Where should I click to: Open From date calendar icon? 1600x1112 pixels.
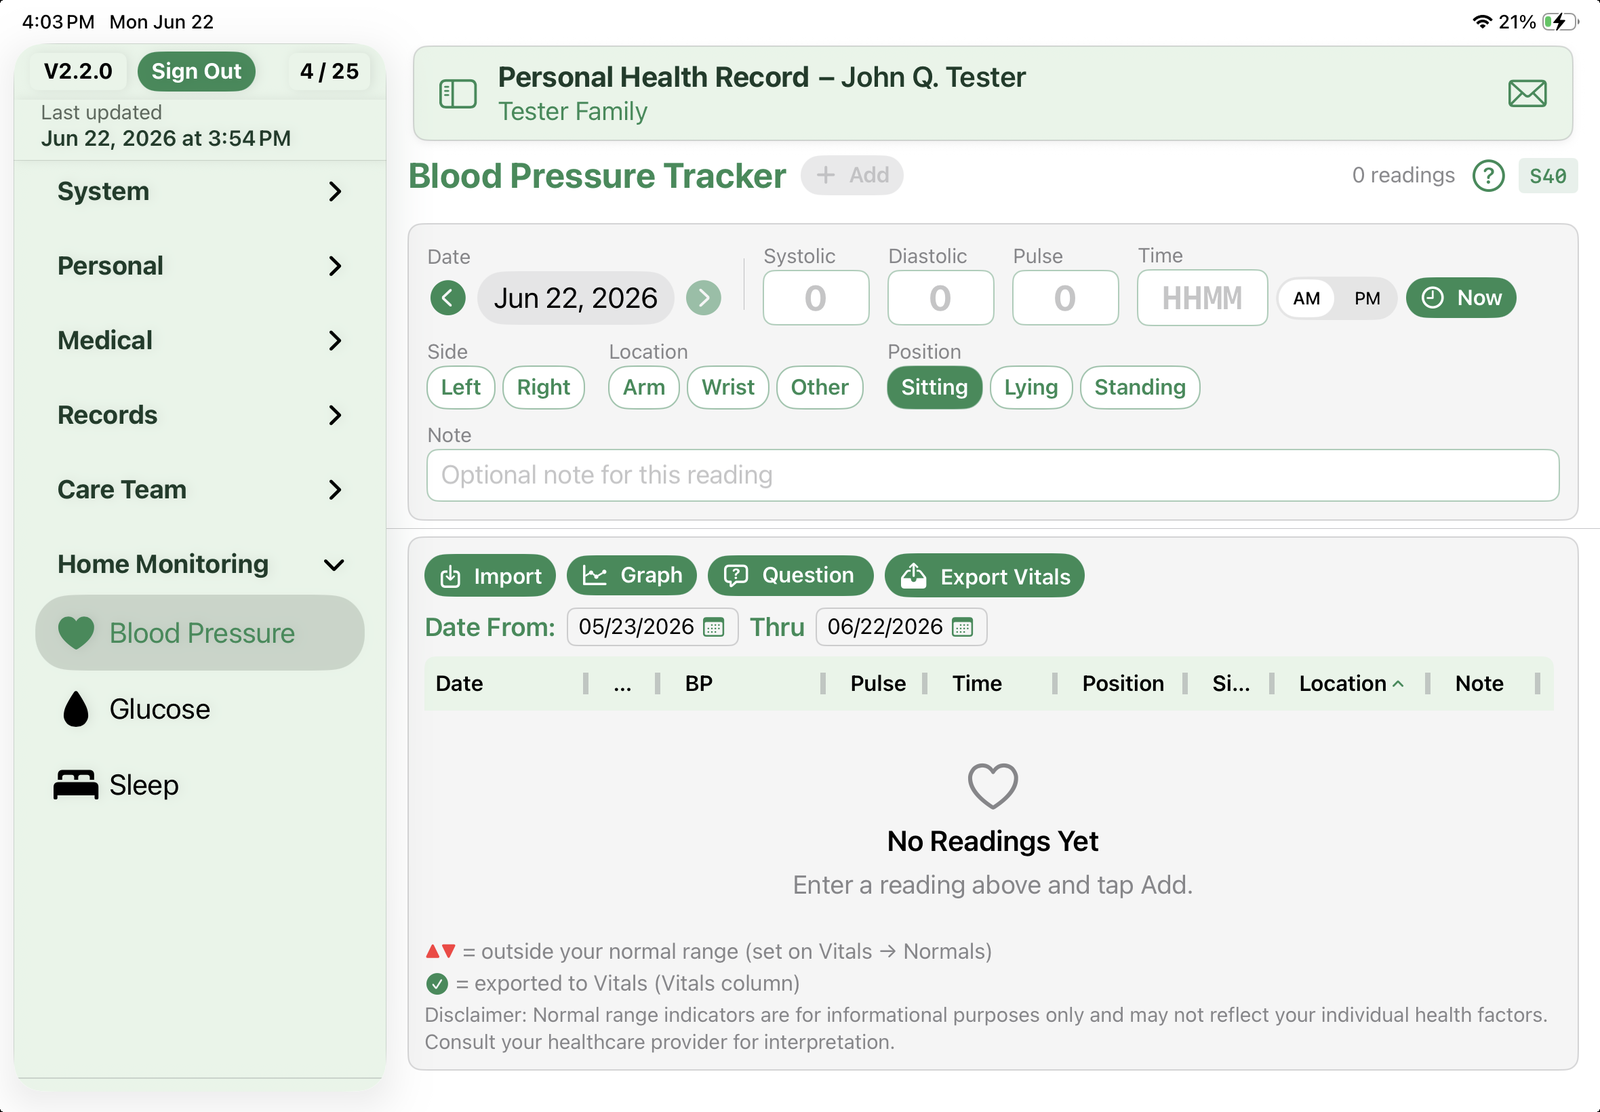714,627
